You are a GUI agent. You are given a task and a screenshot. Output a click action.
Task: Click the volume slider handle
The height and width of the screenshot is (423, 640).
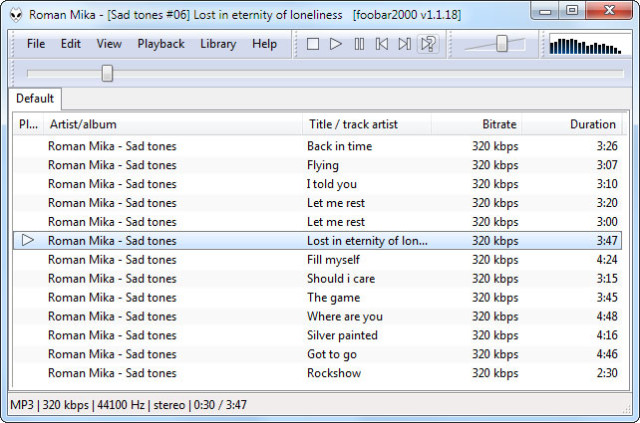tap(502, 44)
